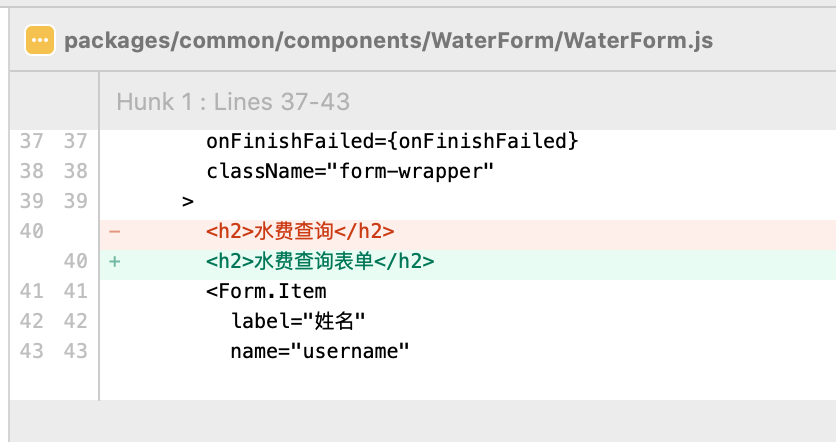Click line number 43 in the gutter
The width and height of the screenshot is (836, 442).
53,351
